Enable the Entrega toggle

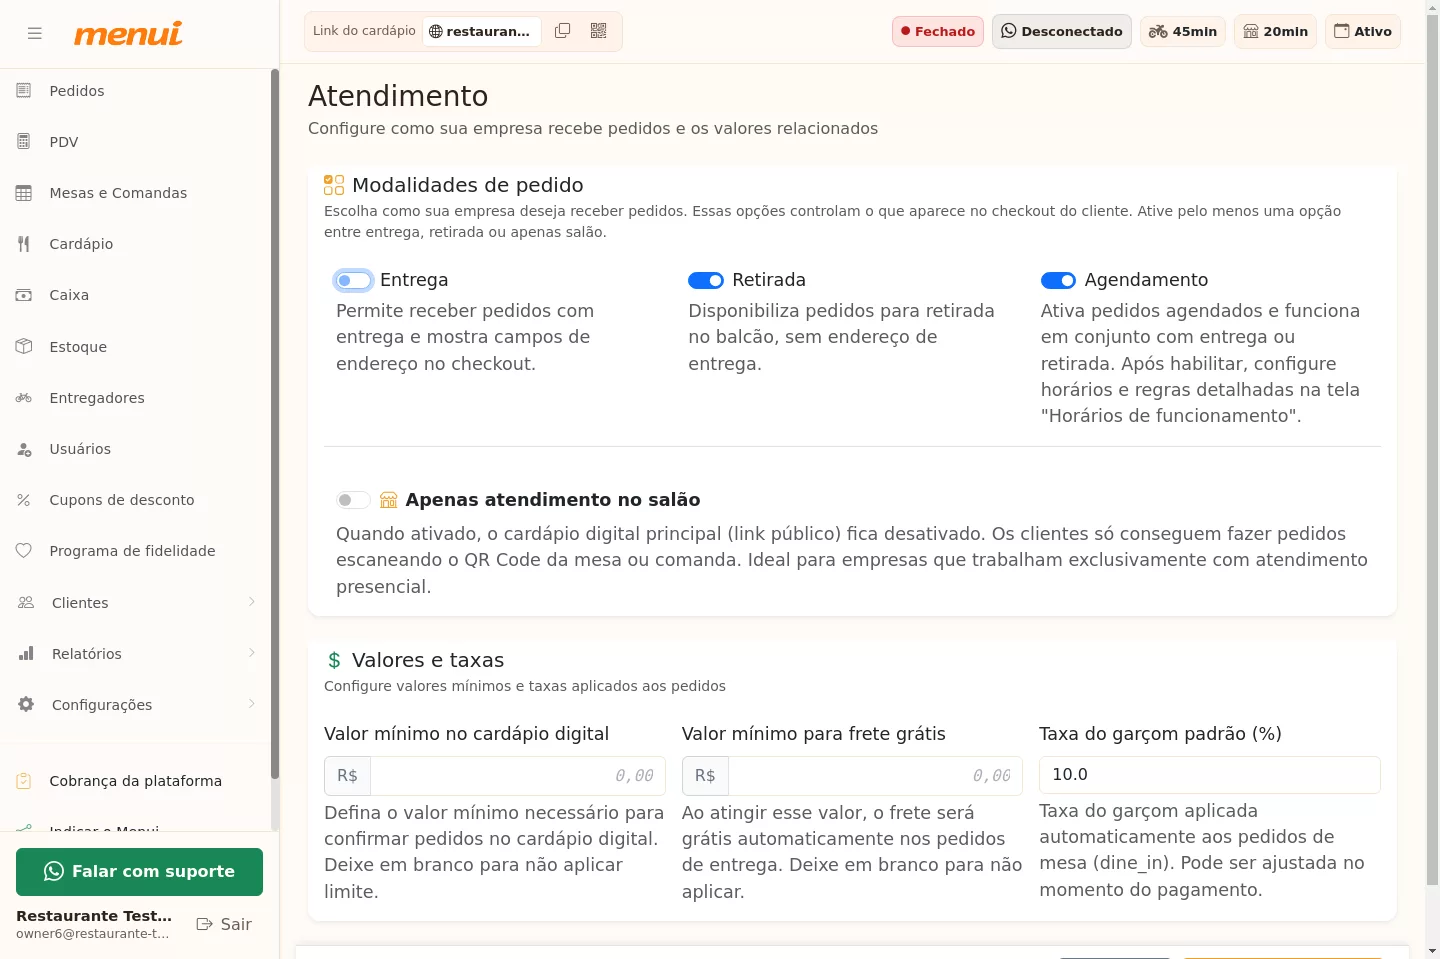[354, 281]
